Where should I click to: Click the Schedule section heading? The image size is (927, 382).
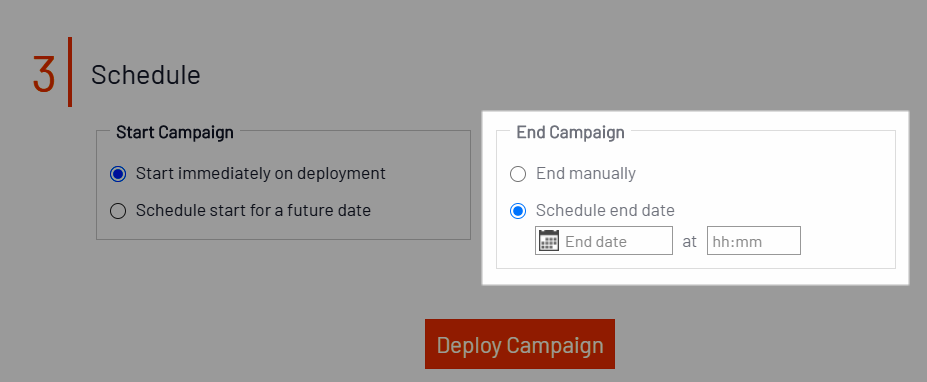click(x=145, y=75)
